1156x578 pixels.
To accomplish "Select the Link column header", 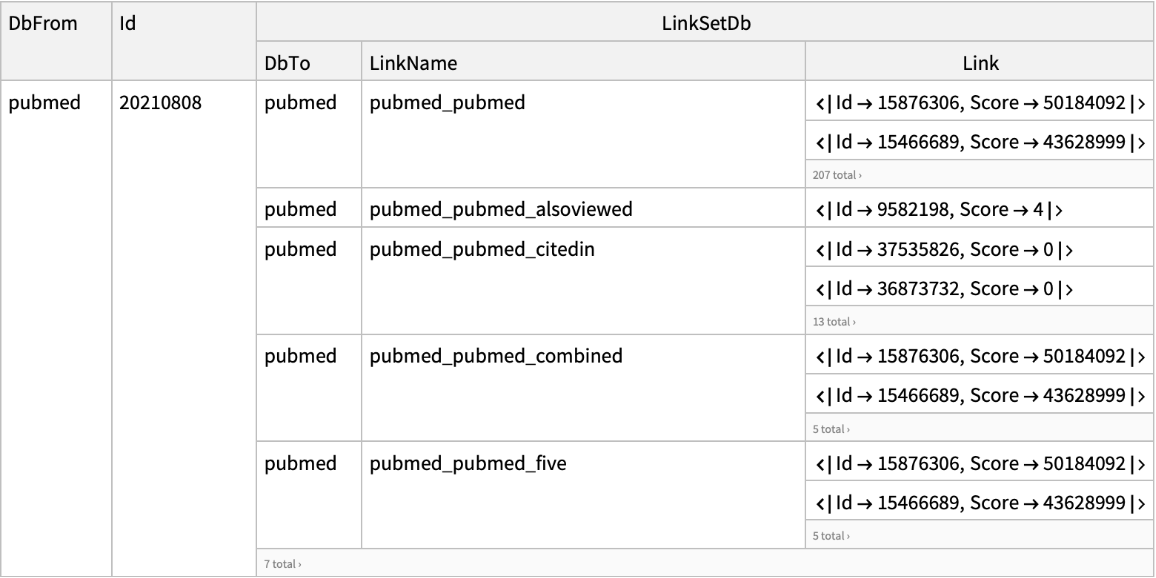I will tap(979, 62).
